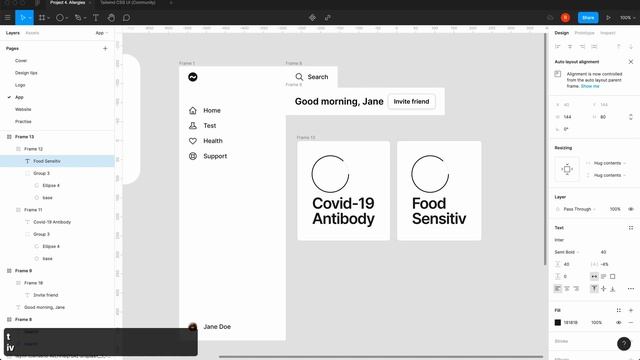
Task: Select the Hand tool in the toolbar
Action: [111, 18]
